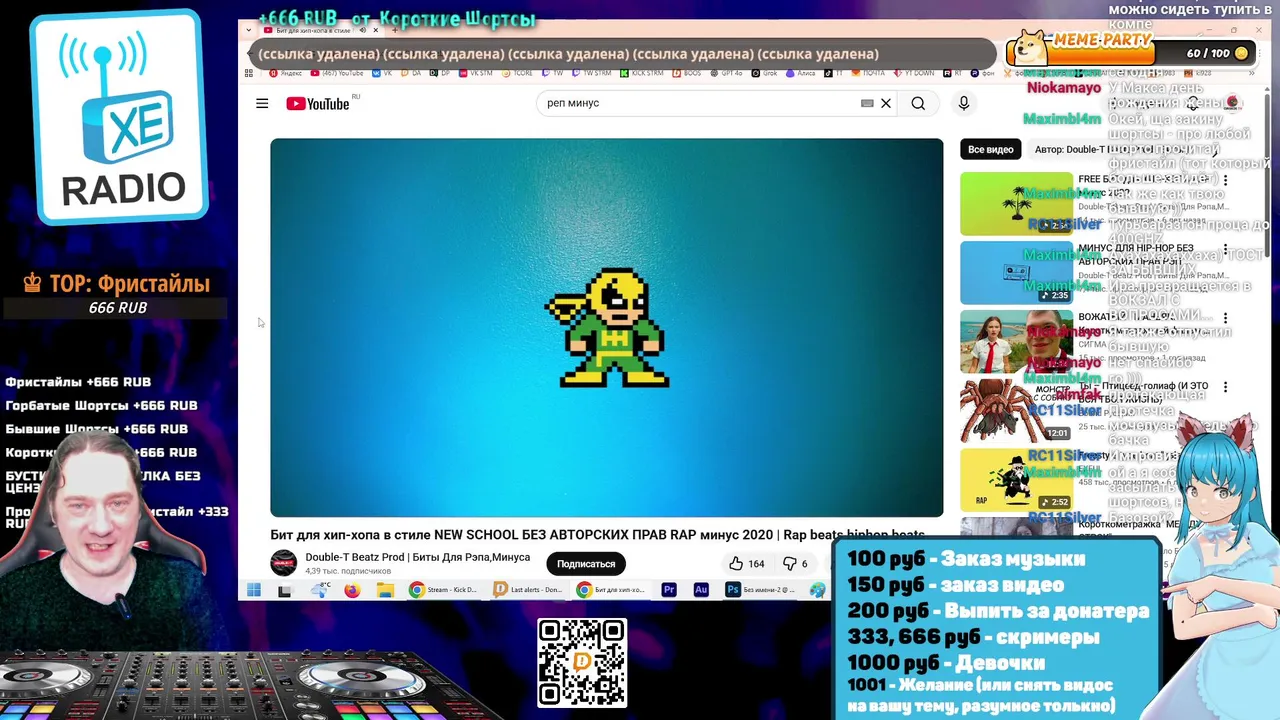
Task: Open the '(467) YouTube' bookmark
Action: (x=337, y=73)
